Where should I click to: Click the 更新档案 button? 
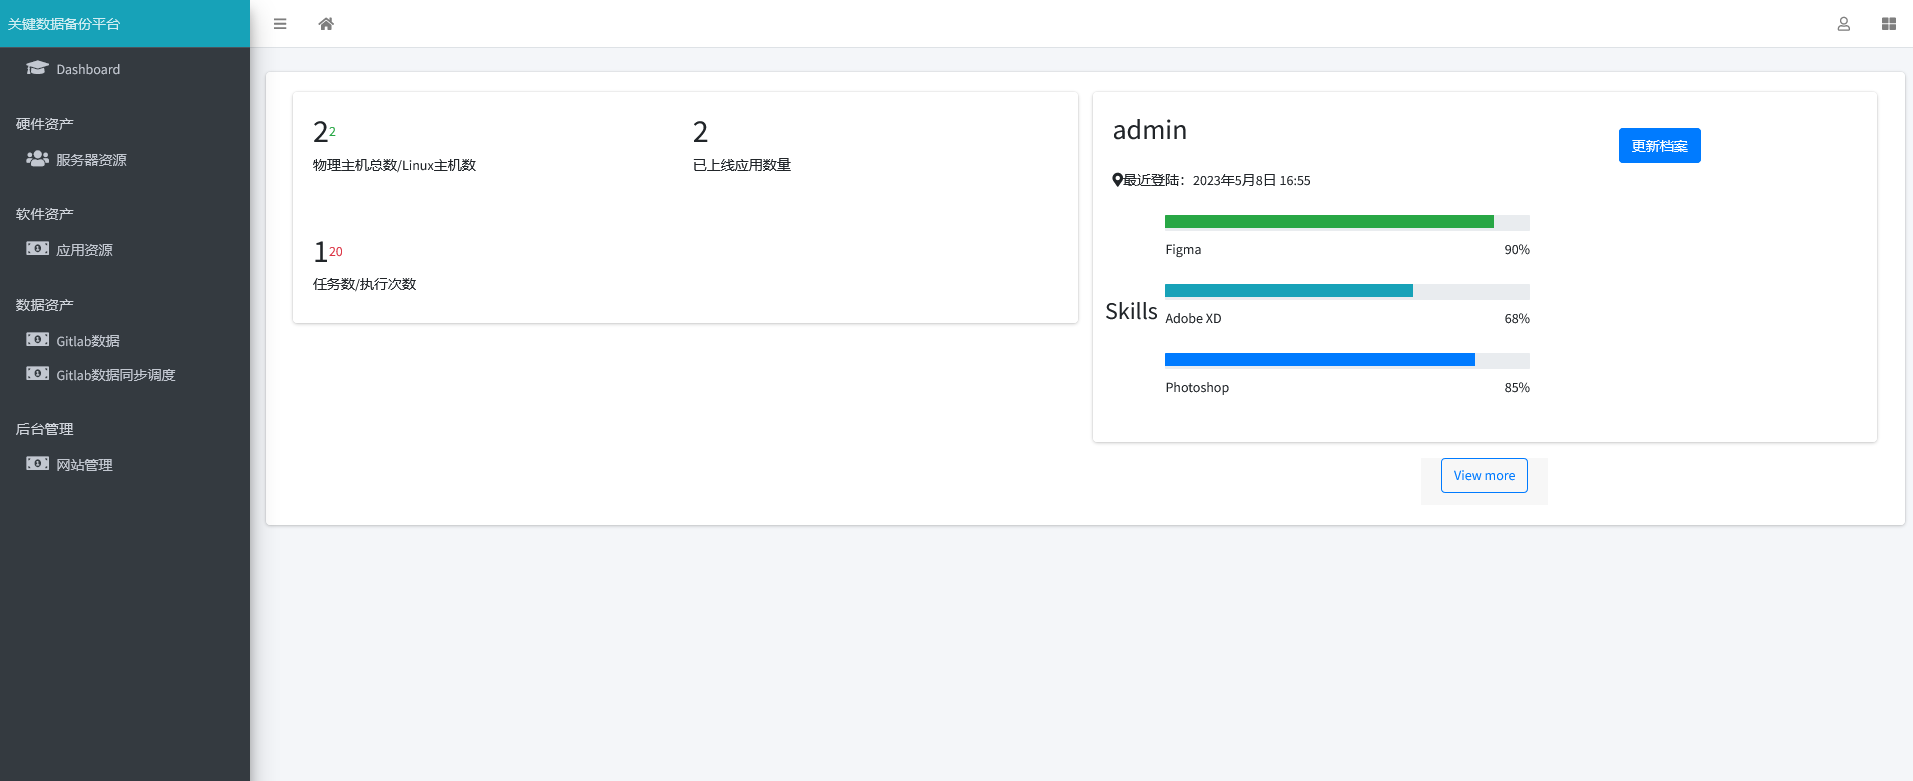tap(1659, 146)
